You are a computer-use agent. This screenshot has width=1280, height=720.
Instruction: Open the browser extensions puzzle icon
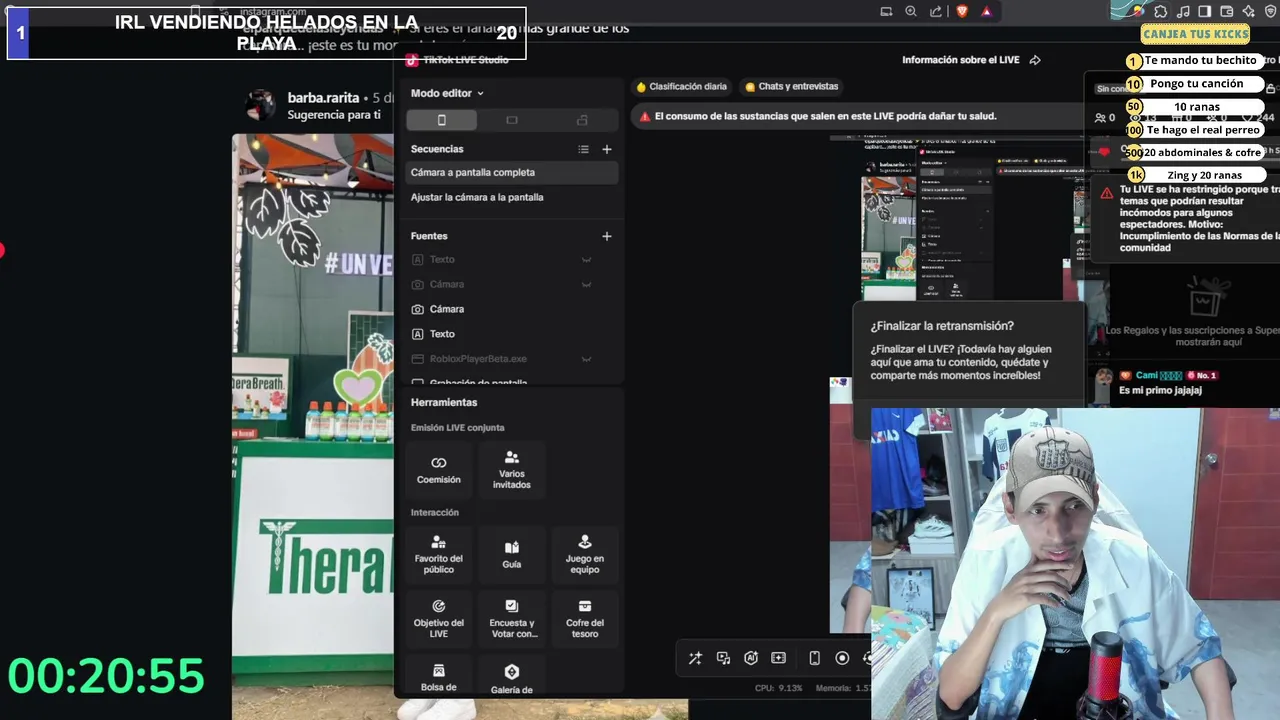click(x=1160, y=11)
